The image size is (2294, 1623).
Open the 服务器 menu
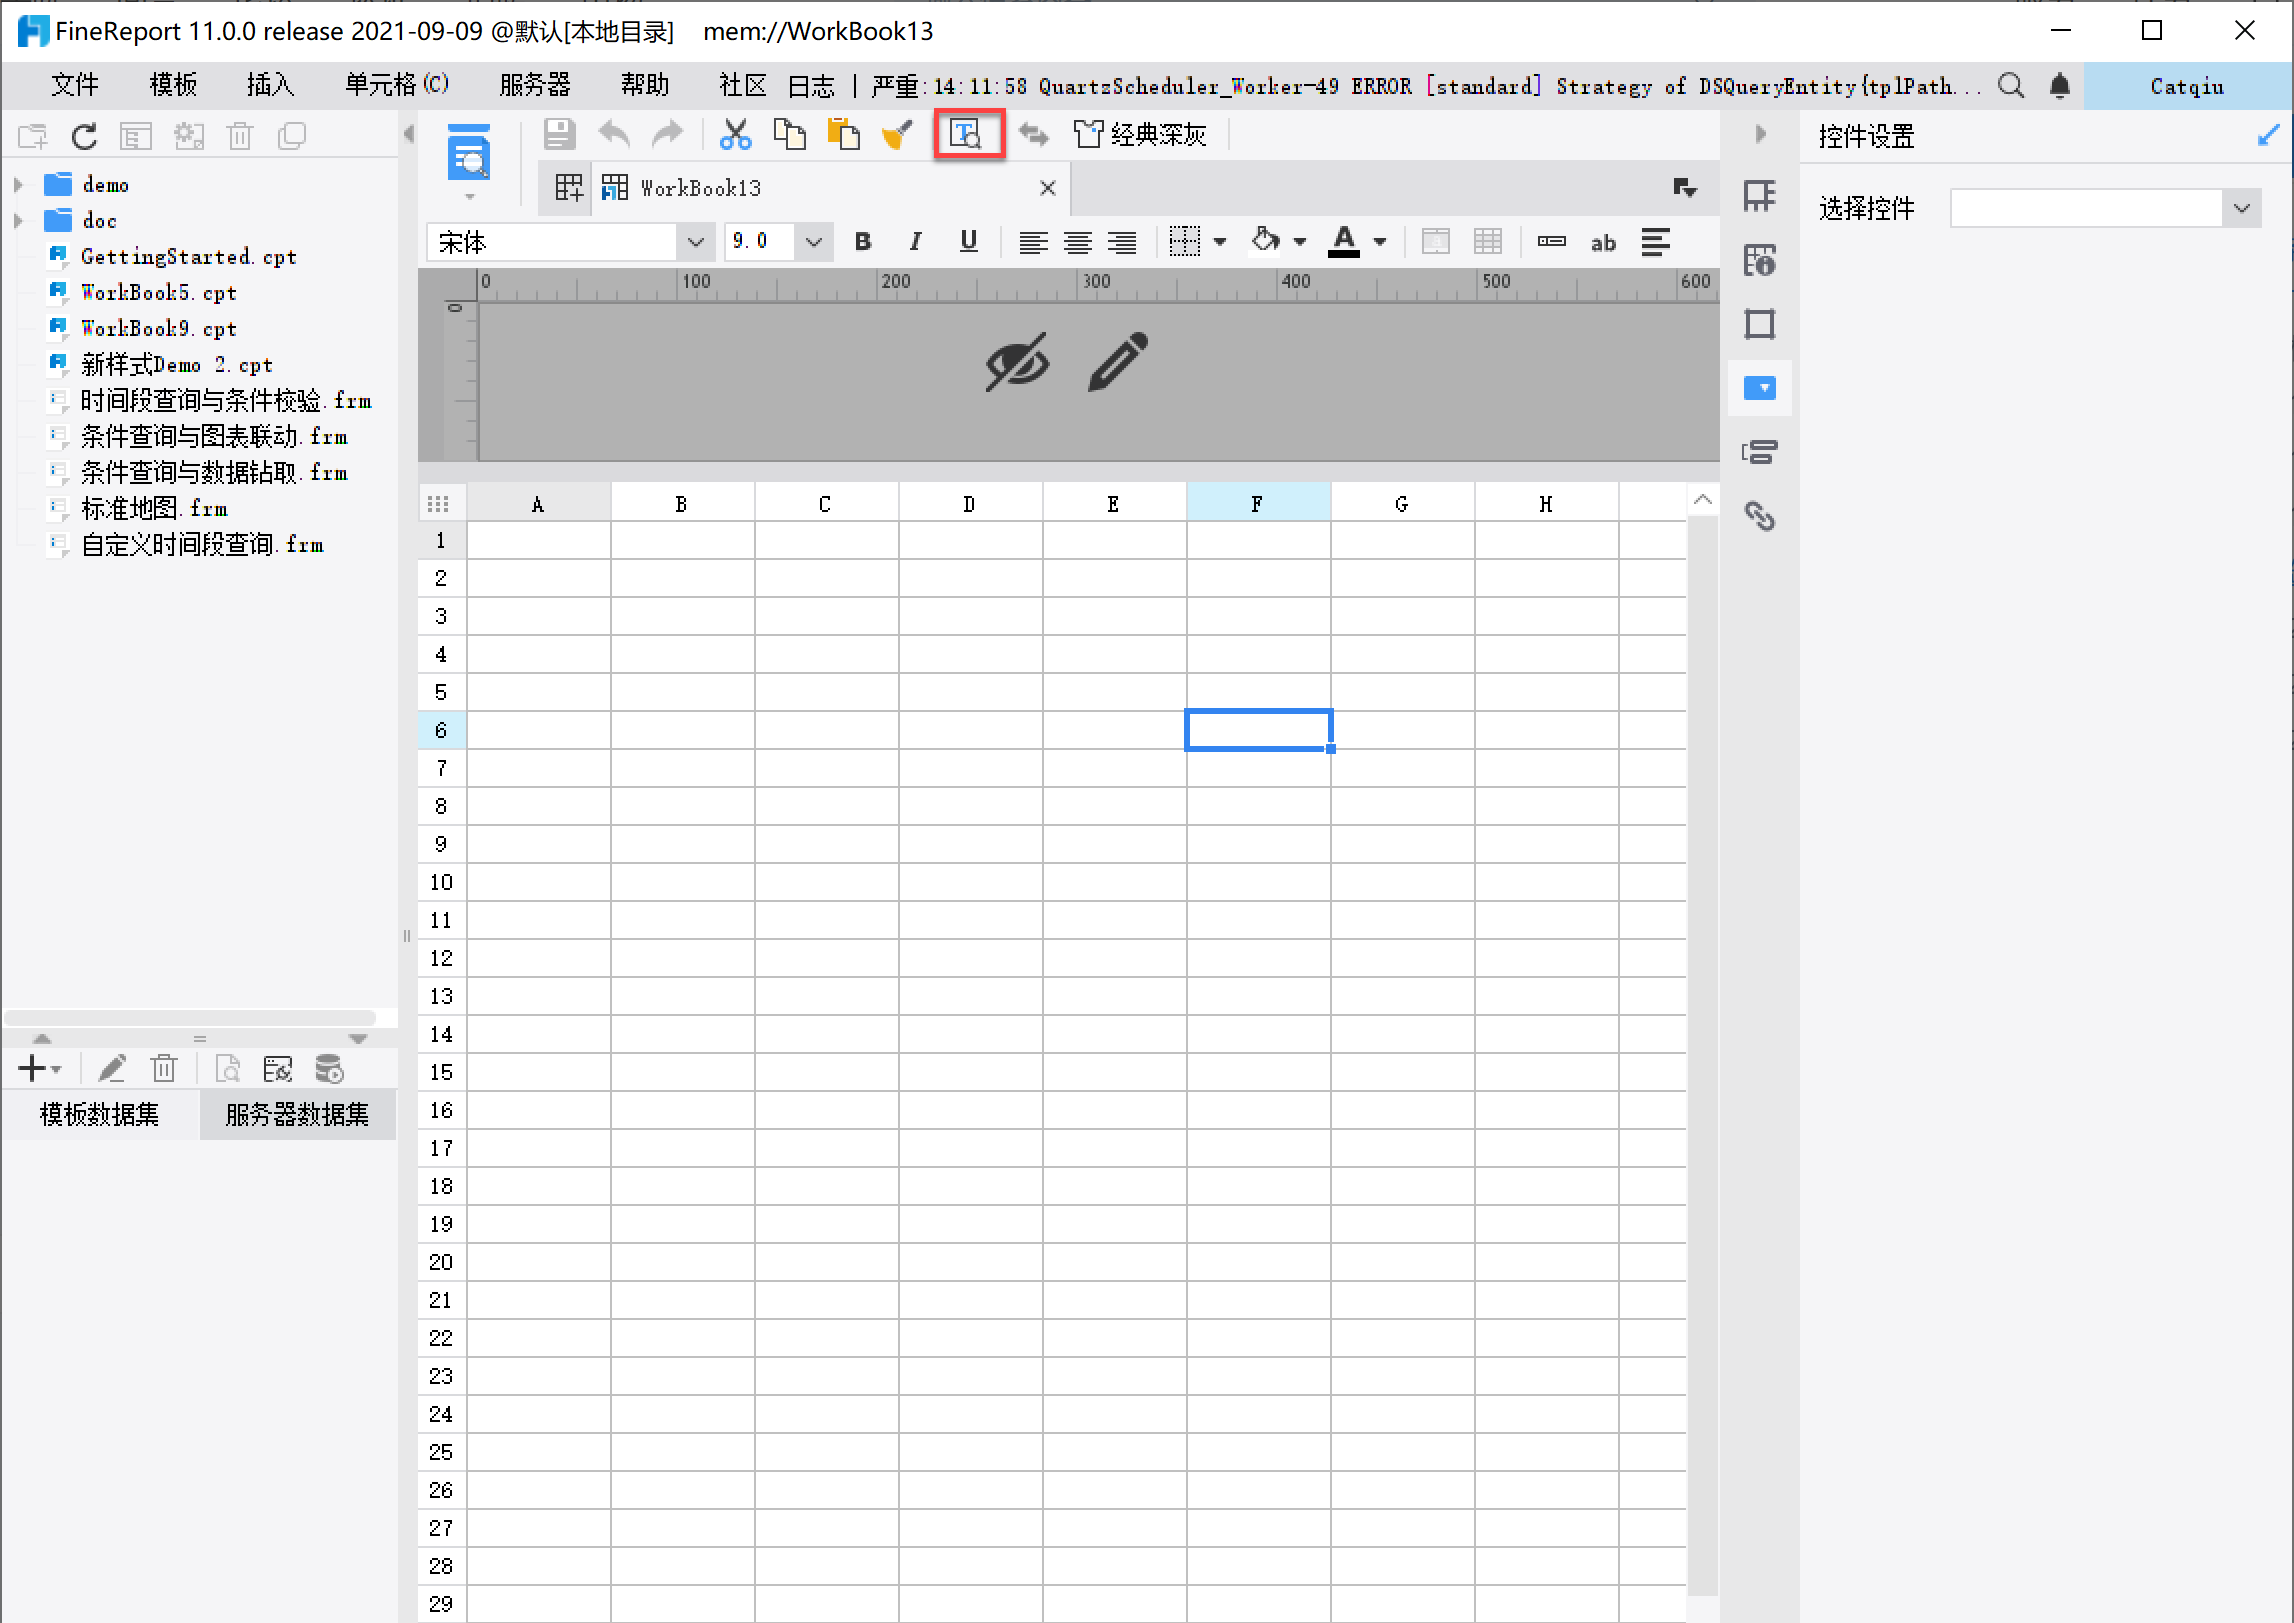535,86
